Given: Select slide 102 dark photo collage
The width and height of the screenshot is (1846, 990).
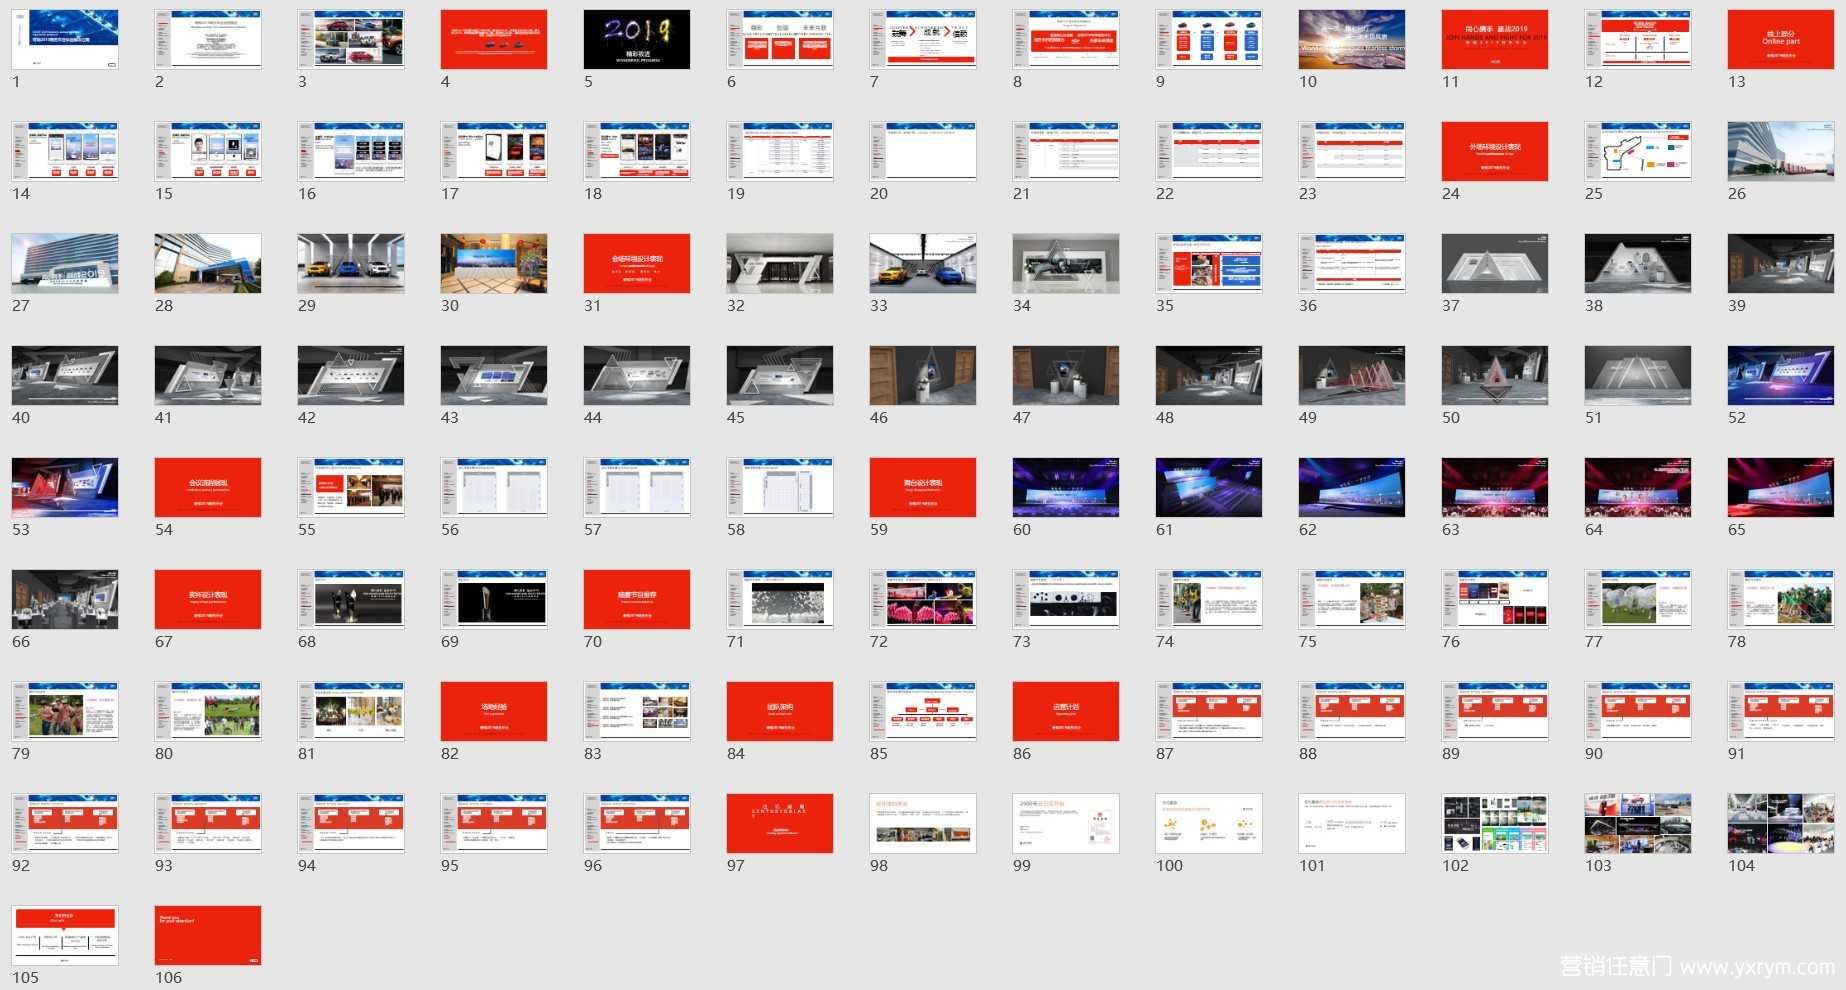Looking at the screenshot, I should pyautogui.click(x=1495, y=824).
